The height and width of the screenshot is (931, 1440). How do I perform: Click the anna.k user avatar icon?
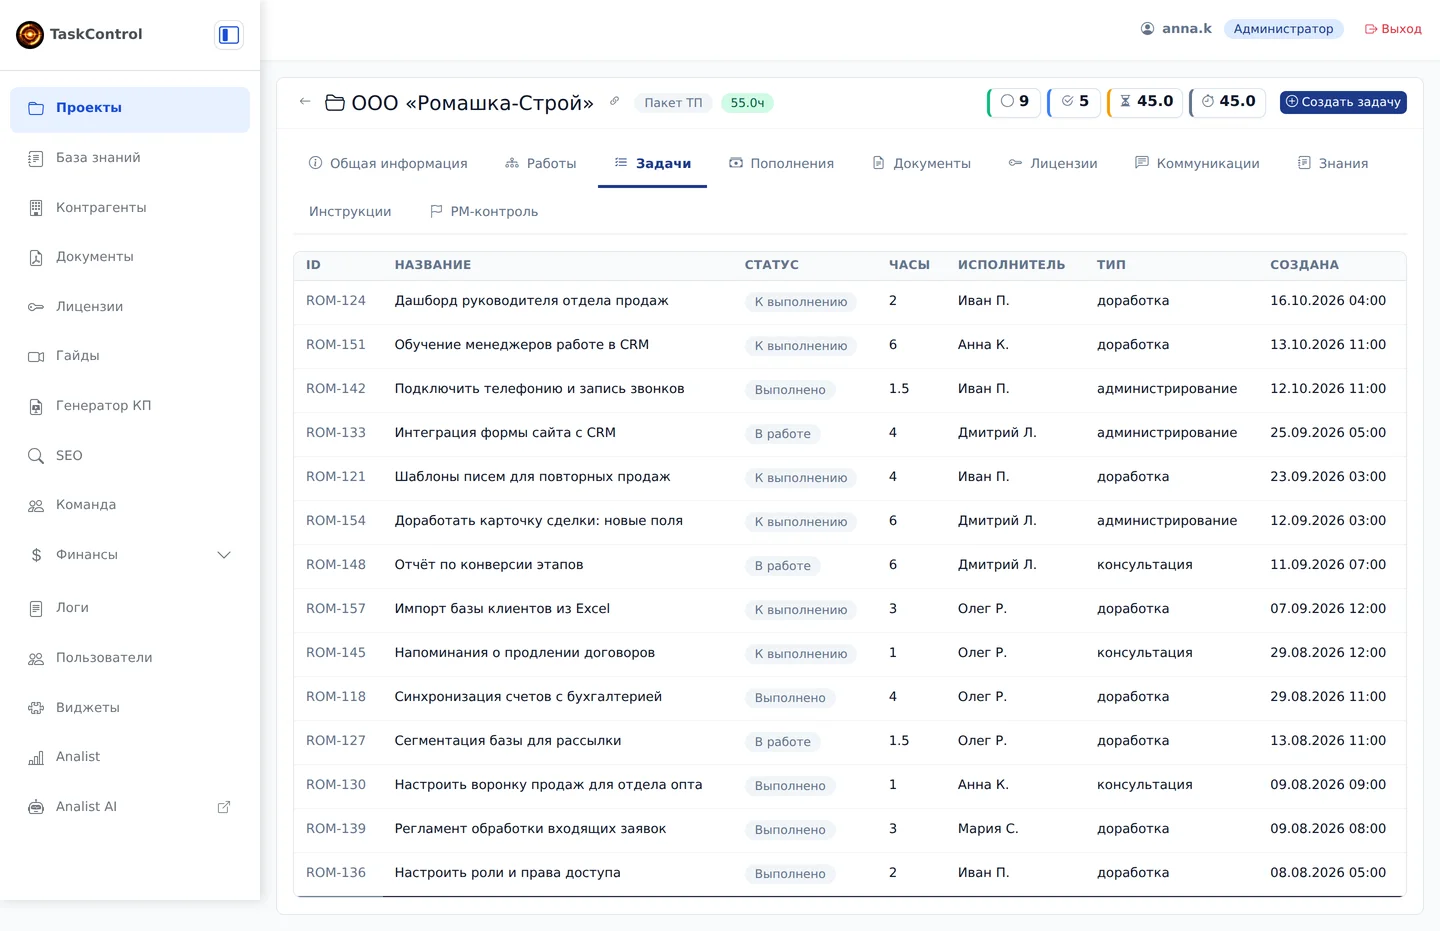coord(1148,29)
